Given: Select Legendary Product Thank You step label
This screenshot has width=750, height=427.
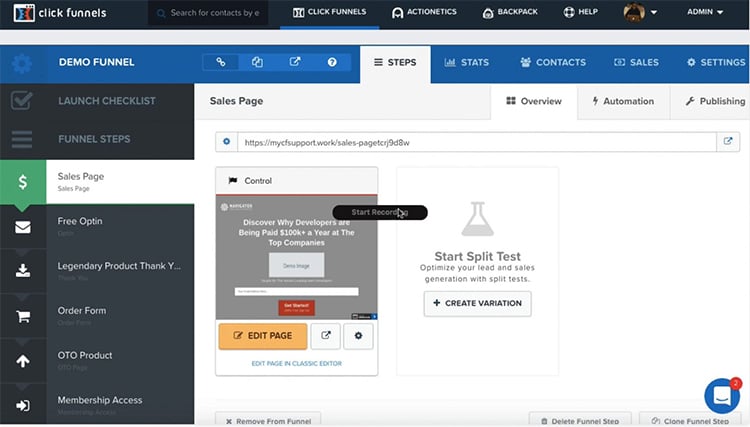Looking at the screenshot, I should click(x=119, y=266).
